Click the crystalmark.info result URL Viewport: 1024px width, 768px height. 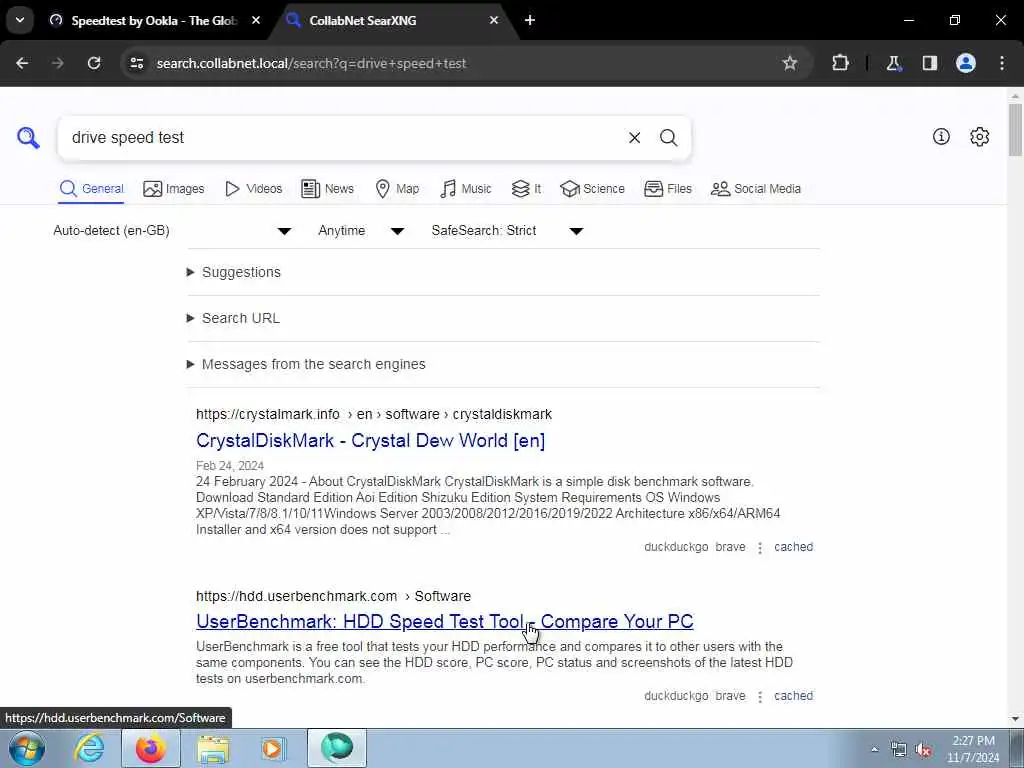click(374, 414)
